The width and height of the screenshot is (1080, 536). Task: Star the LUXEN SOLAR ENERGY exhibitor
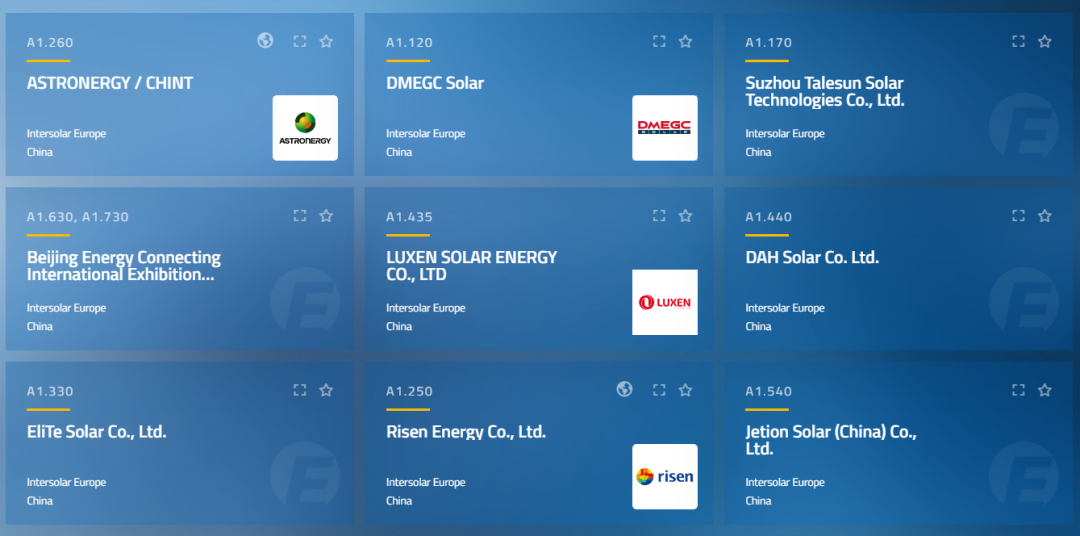pyautogui.click(x=685, y=216)
